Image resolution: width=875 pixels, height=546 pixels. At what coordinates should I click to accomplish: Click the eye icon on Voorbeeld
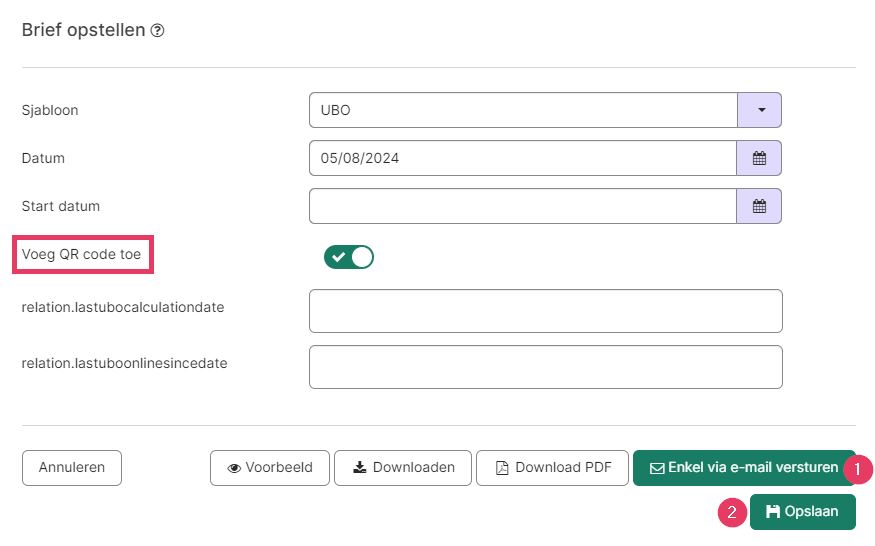point(234,468)
